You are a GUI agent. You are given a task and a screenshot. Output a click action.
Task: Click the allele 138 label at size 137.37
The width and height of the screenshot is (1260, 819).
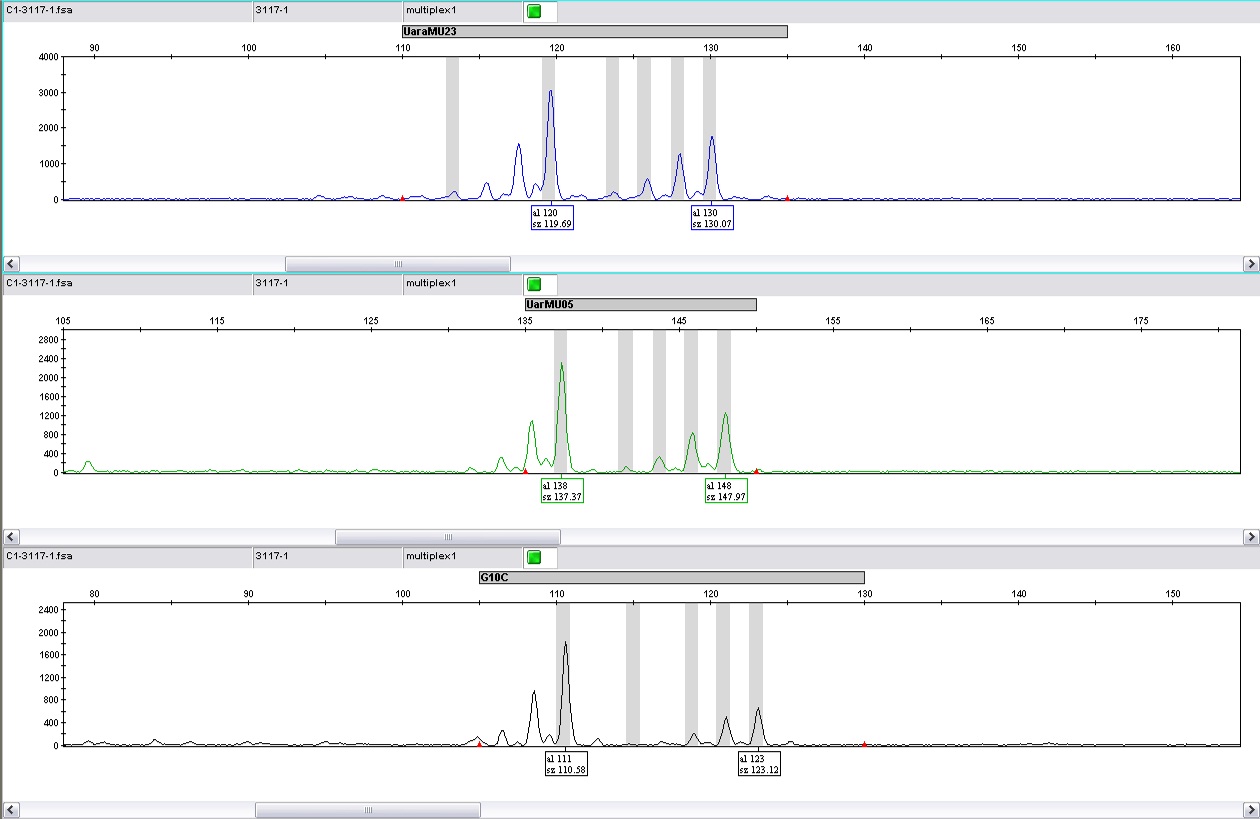562,490
